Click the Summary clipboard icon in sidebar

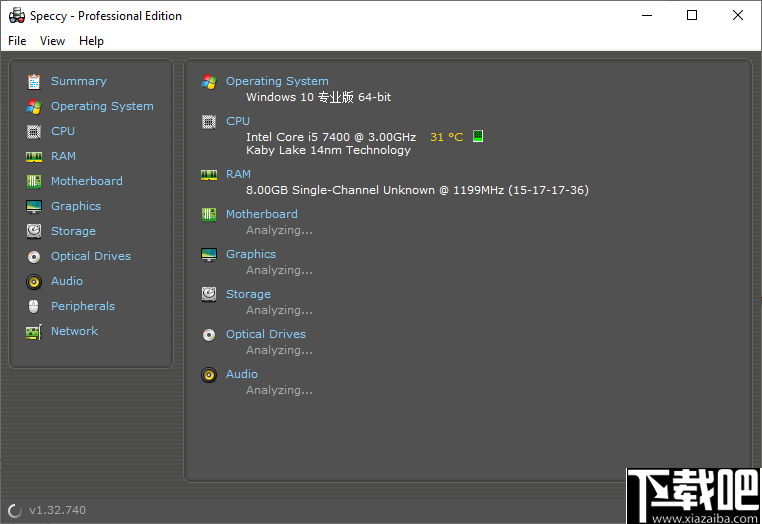[x=34, y=82]
